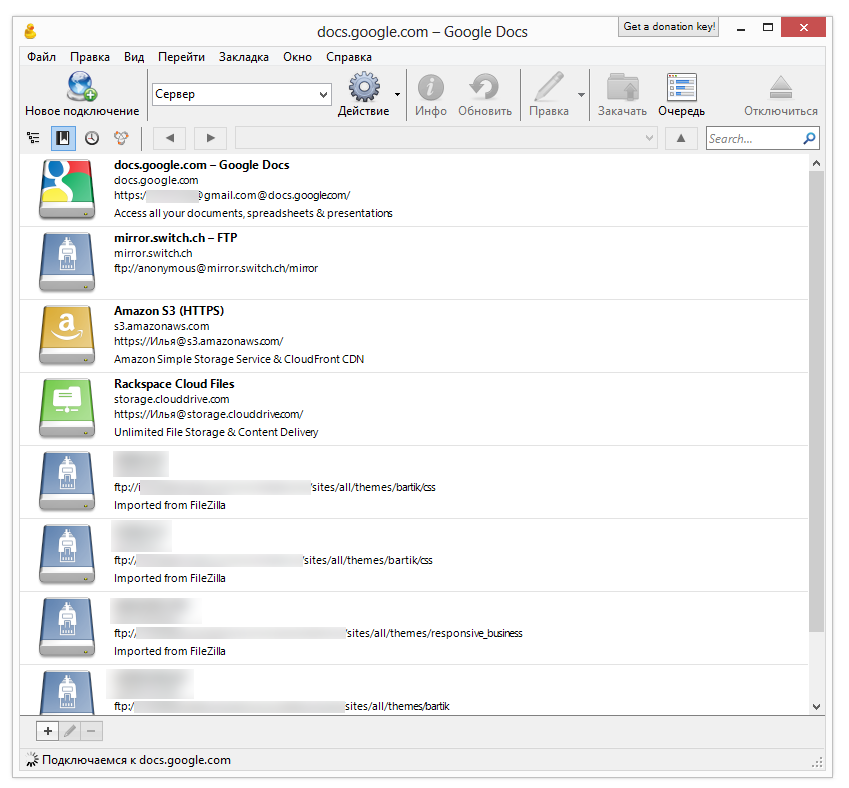Click the connecting spinner status icon

click(32, 760)
